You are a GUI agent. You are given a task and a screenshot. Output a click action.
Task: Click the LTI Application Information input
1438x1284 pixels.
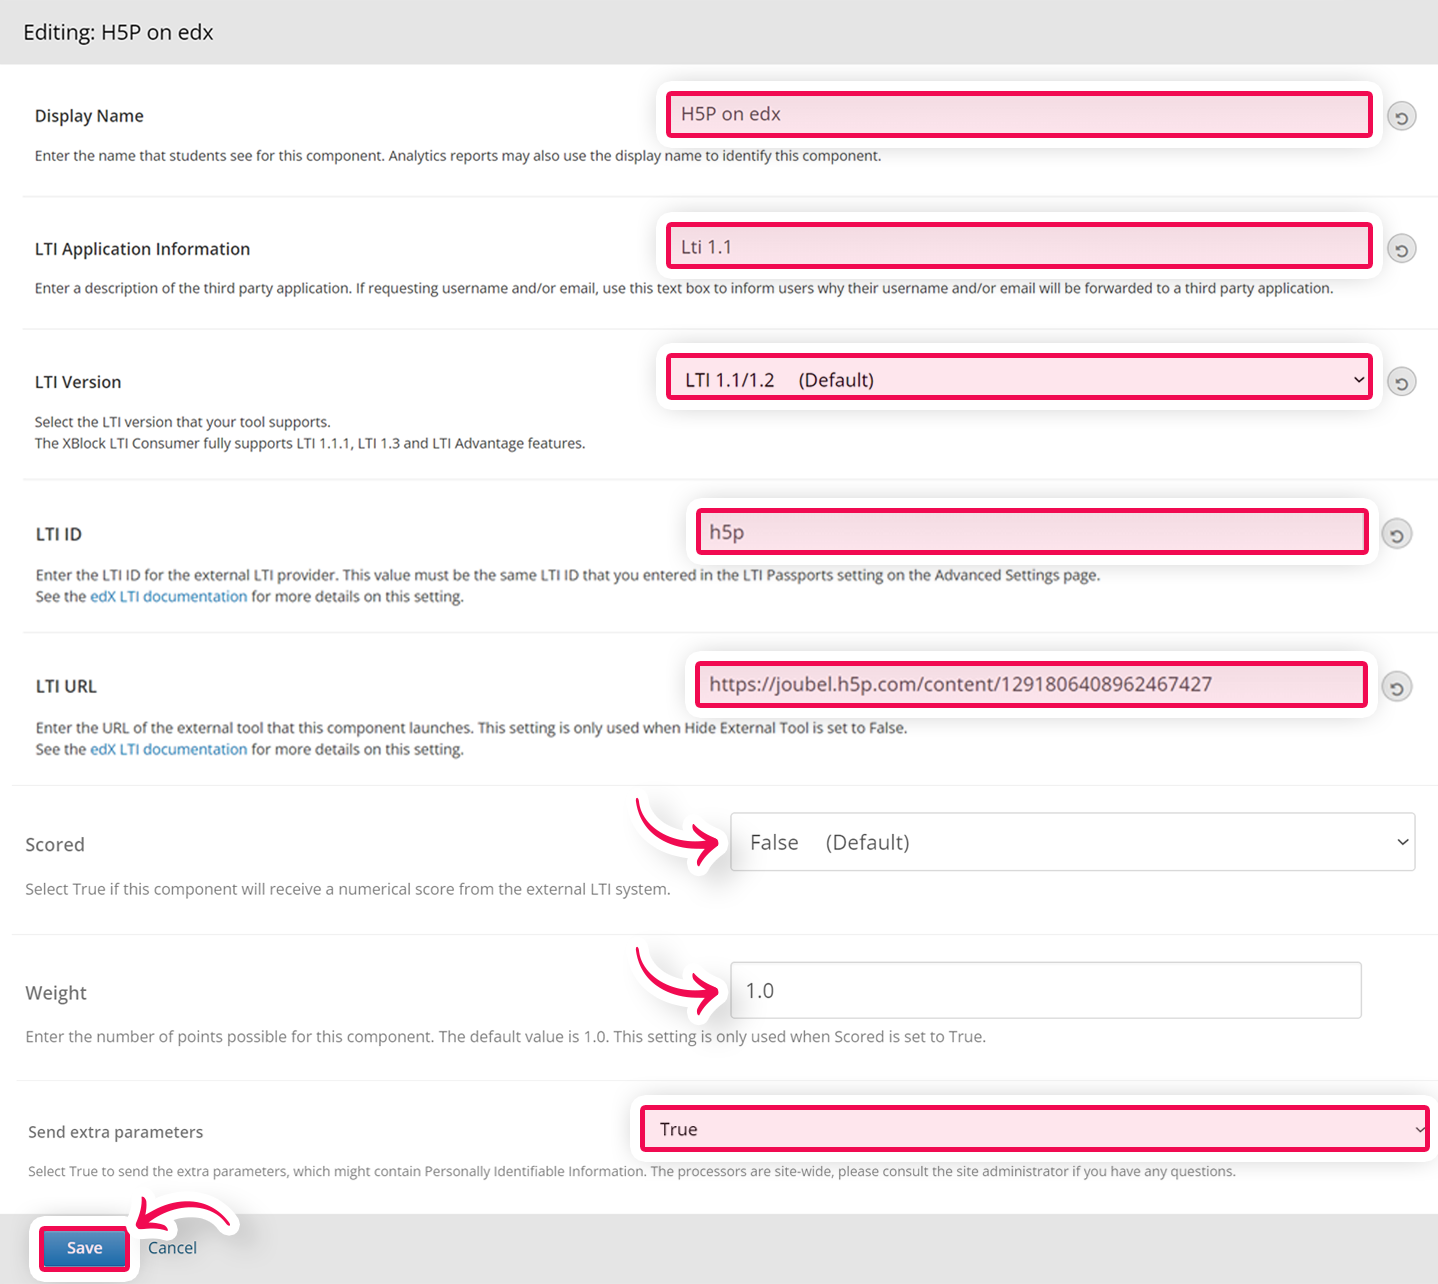click(x=1019, y=246)
